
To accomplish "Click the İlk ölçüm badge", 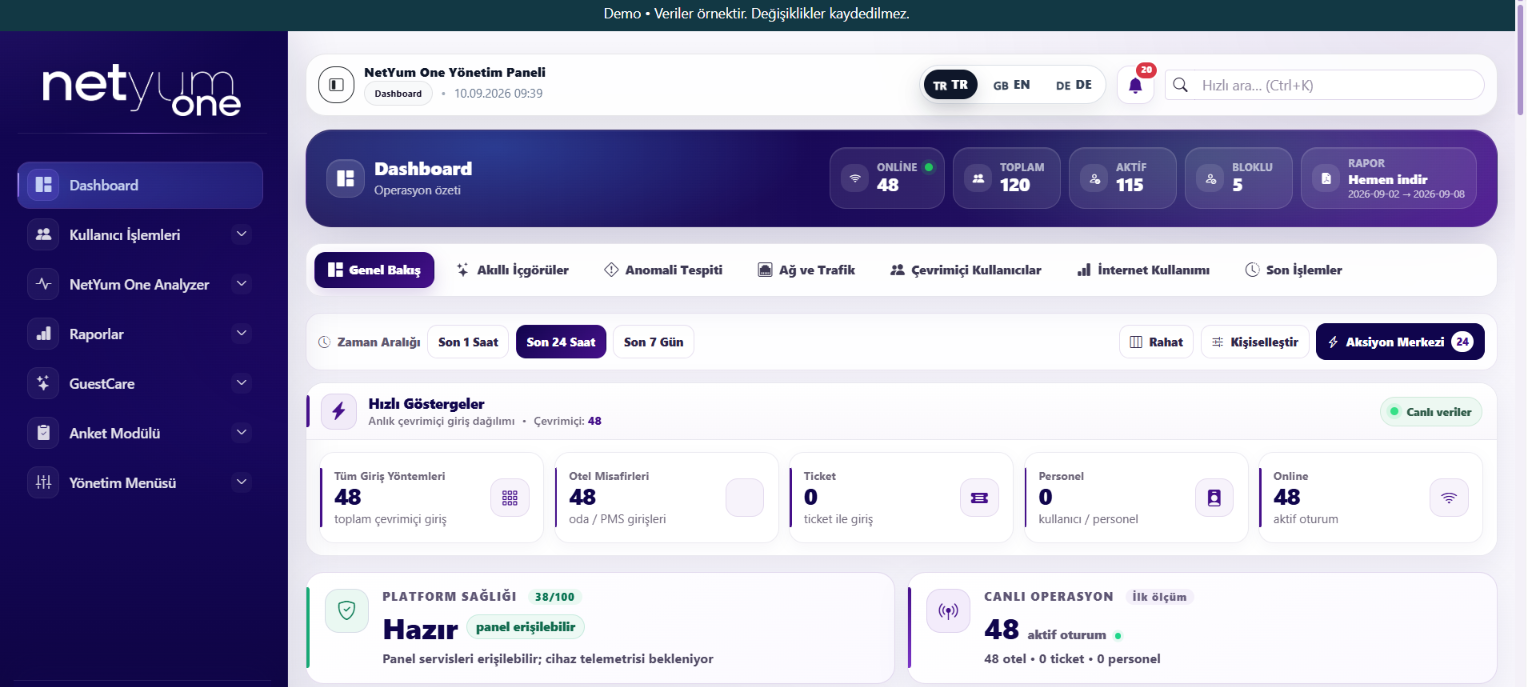I will point(1159,597).
